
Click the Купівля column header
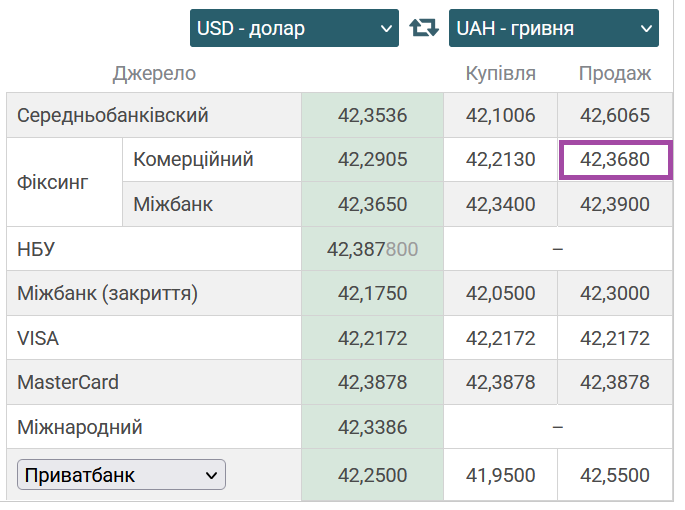pyautogui.click(x=500, y=73)
